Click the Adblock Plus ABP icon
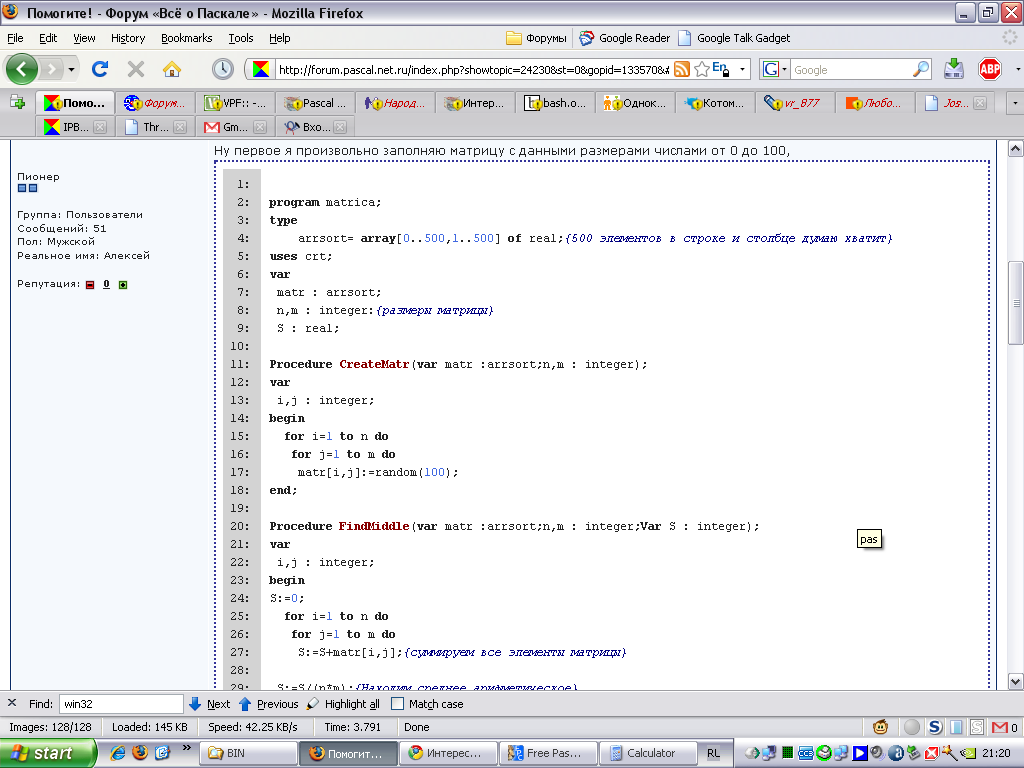Screen dimensions: 1024x768 pyautogui.click(x=989, y=69)
